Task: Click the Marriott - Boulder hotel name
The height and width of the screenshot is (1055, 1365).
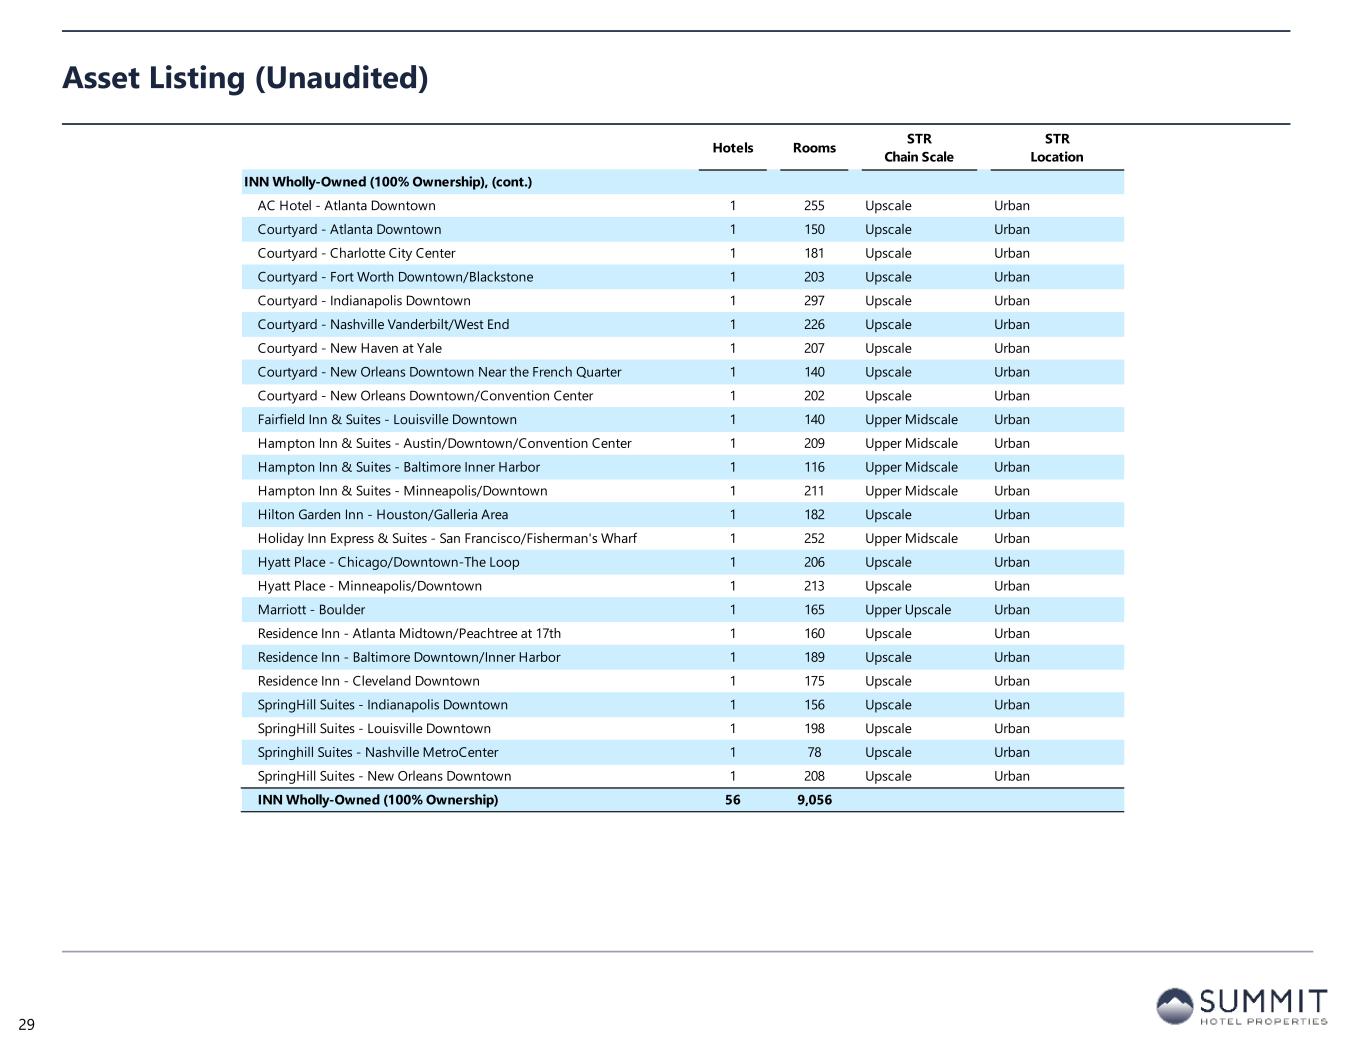Action: coord(311,610)
